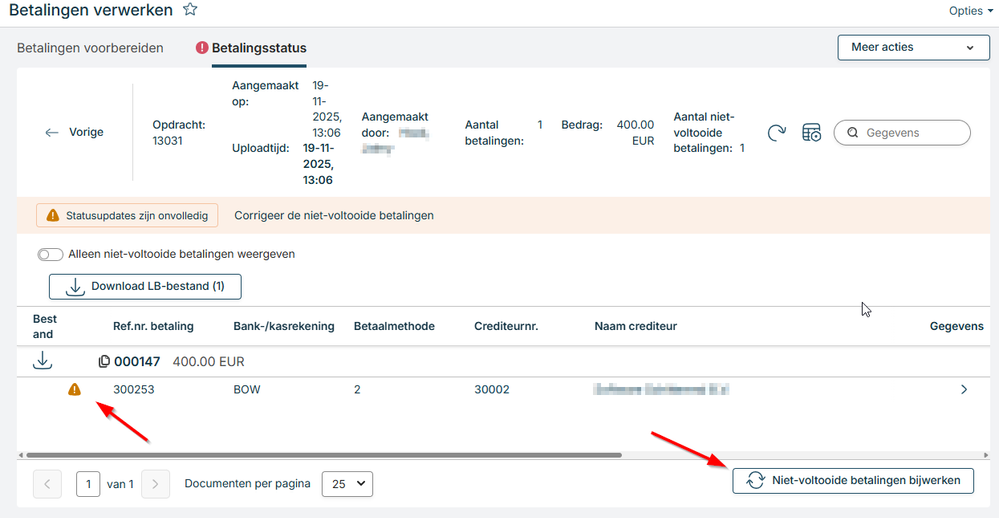Switch to Betalingen voorbereiden tab
The height and width of the screenshot is (518, 999).
coord(90,48)
